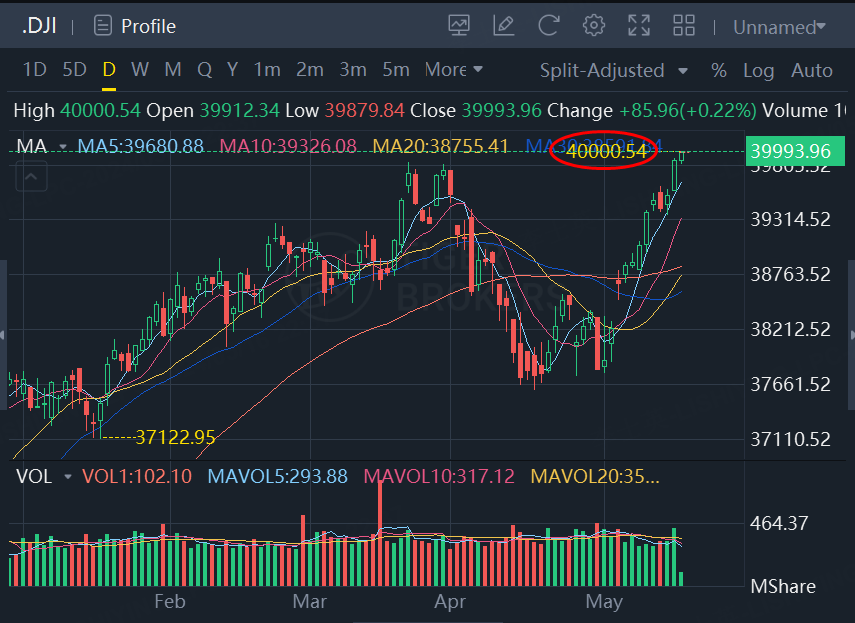Enter fullscreen chart view
This screenshot has width=855, height=623.
639,26
